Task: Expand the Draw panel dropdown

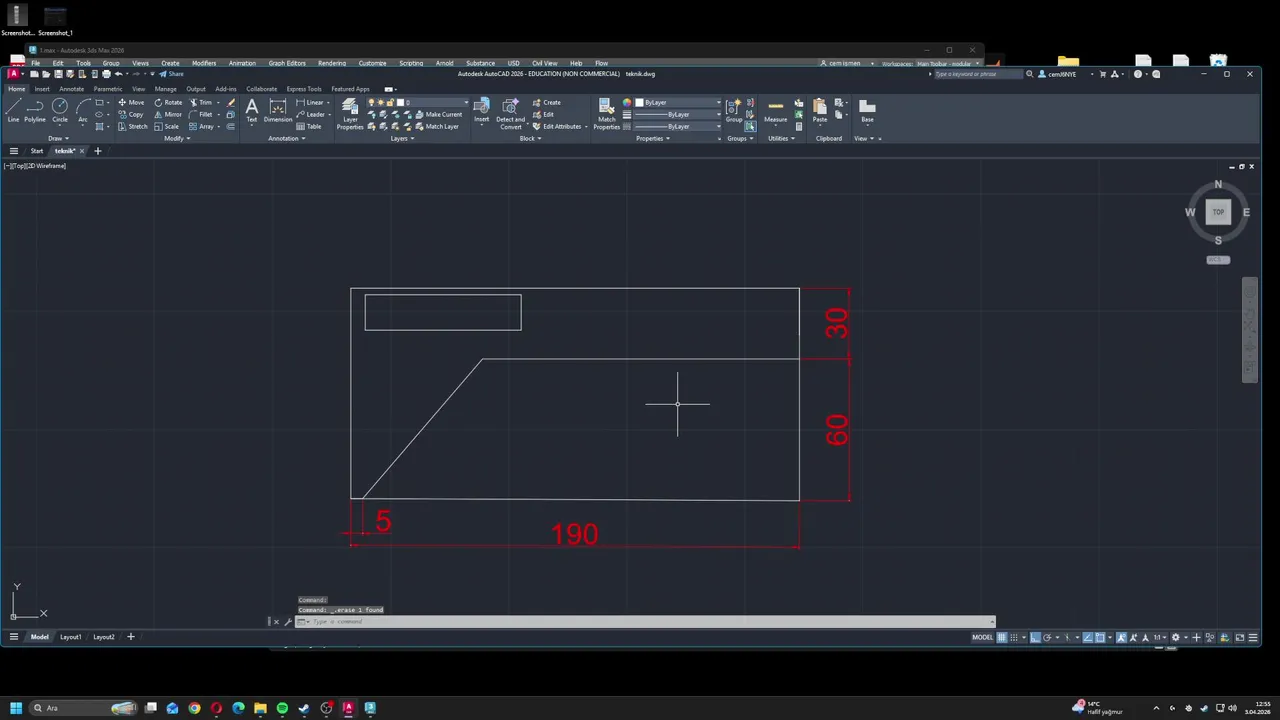Action: (x=57, y=139)
